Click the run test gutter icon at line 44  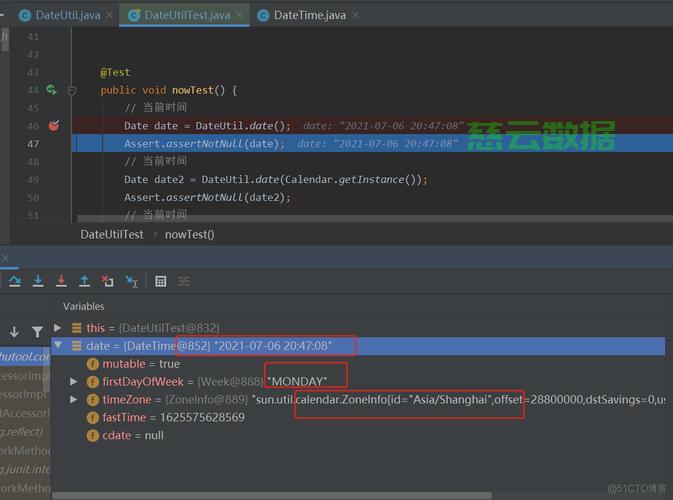pos(51,90)
